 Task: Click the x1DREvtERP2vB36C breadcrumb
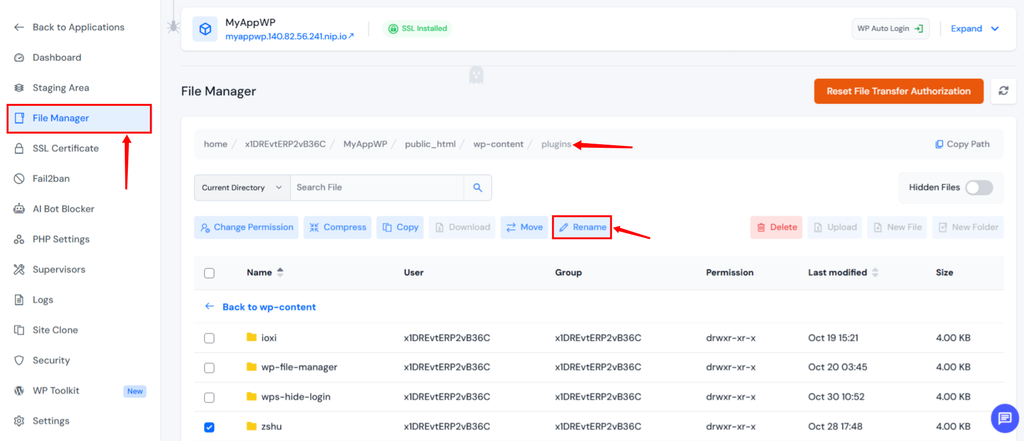point(285,144)
